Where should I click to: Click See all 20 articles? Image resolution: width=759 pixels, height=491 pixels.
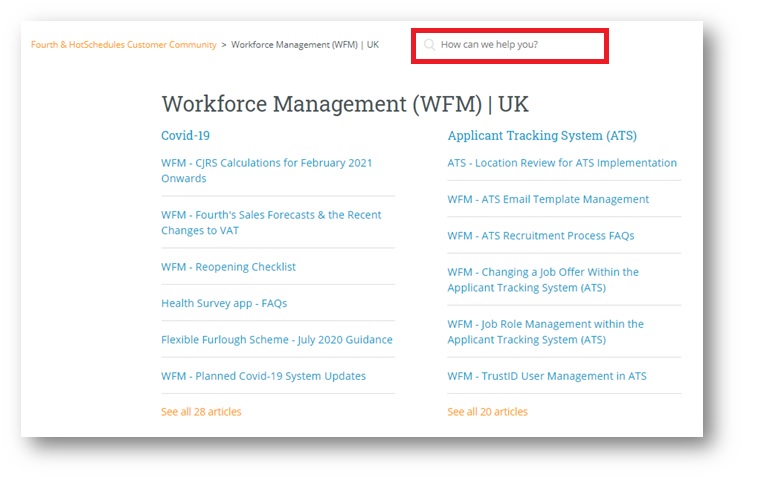487,412
